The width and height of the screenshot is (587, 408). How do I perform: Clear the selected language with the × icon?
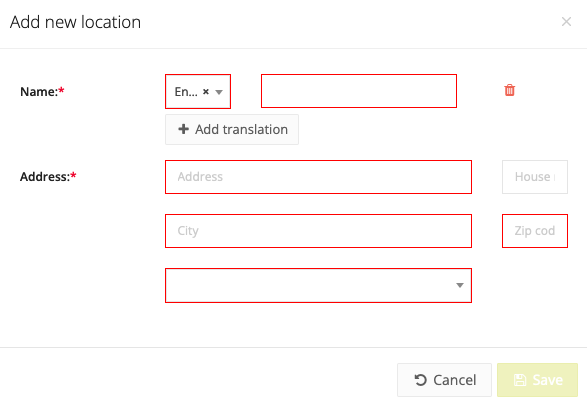tap(206, 91)
